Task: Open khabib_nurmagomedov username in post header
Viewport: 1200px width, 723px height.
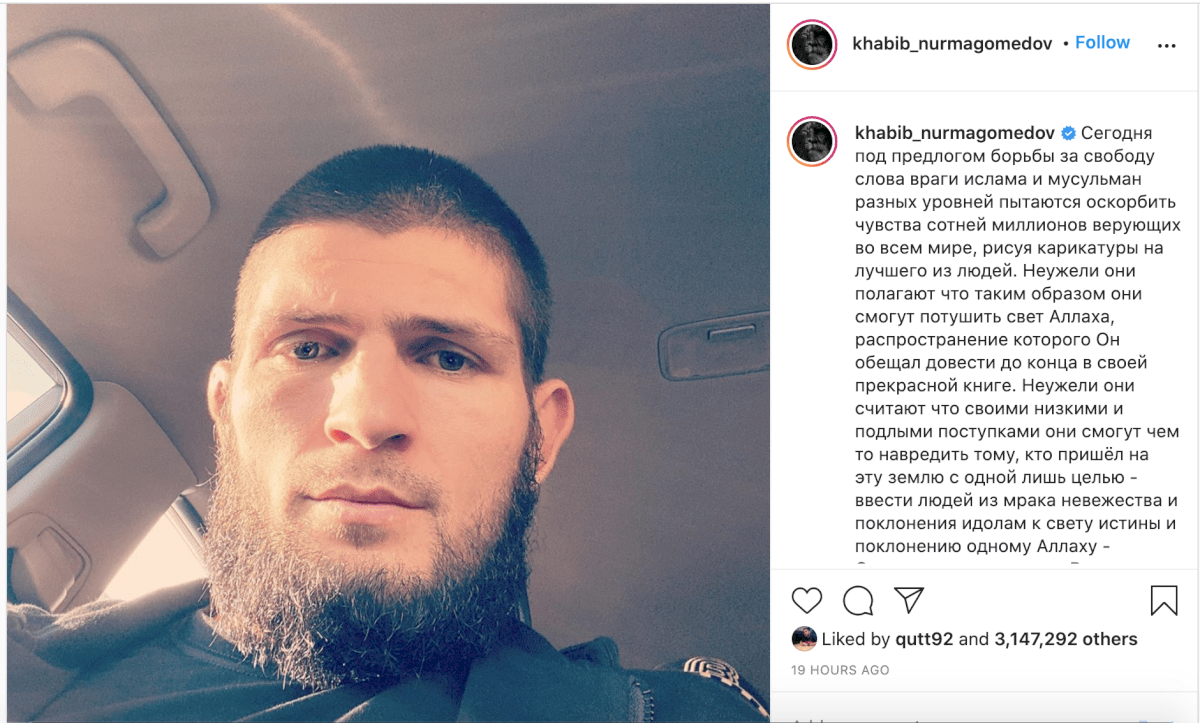Action: tap(952, 44)
